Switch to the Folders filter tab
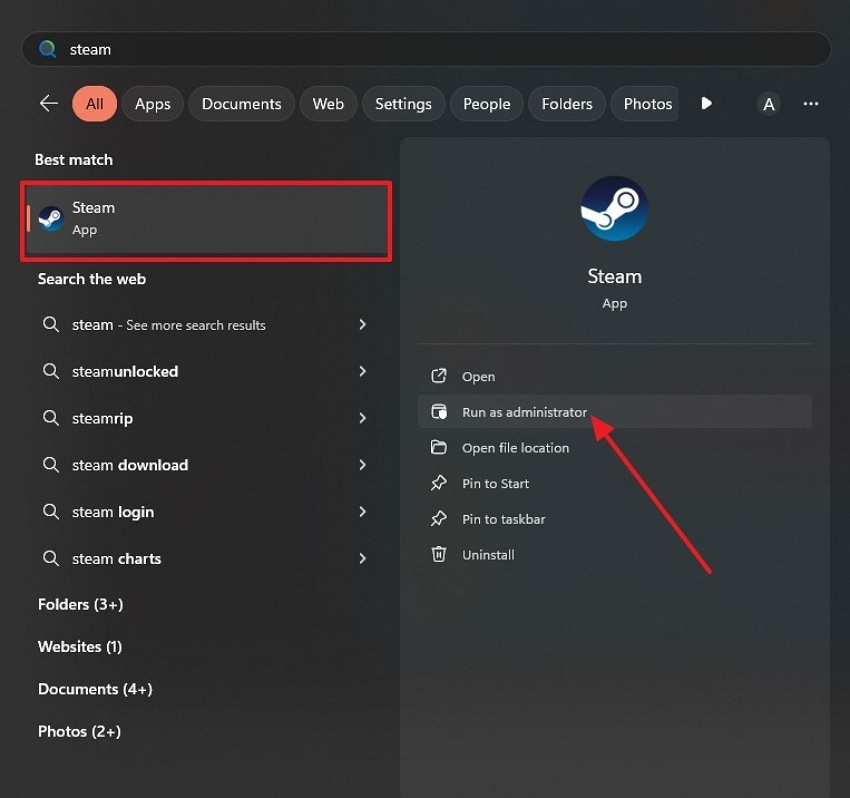 [x=566, y=104]
